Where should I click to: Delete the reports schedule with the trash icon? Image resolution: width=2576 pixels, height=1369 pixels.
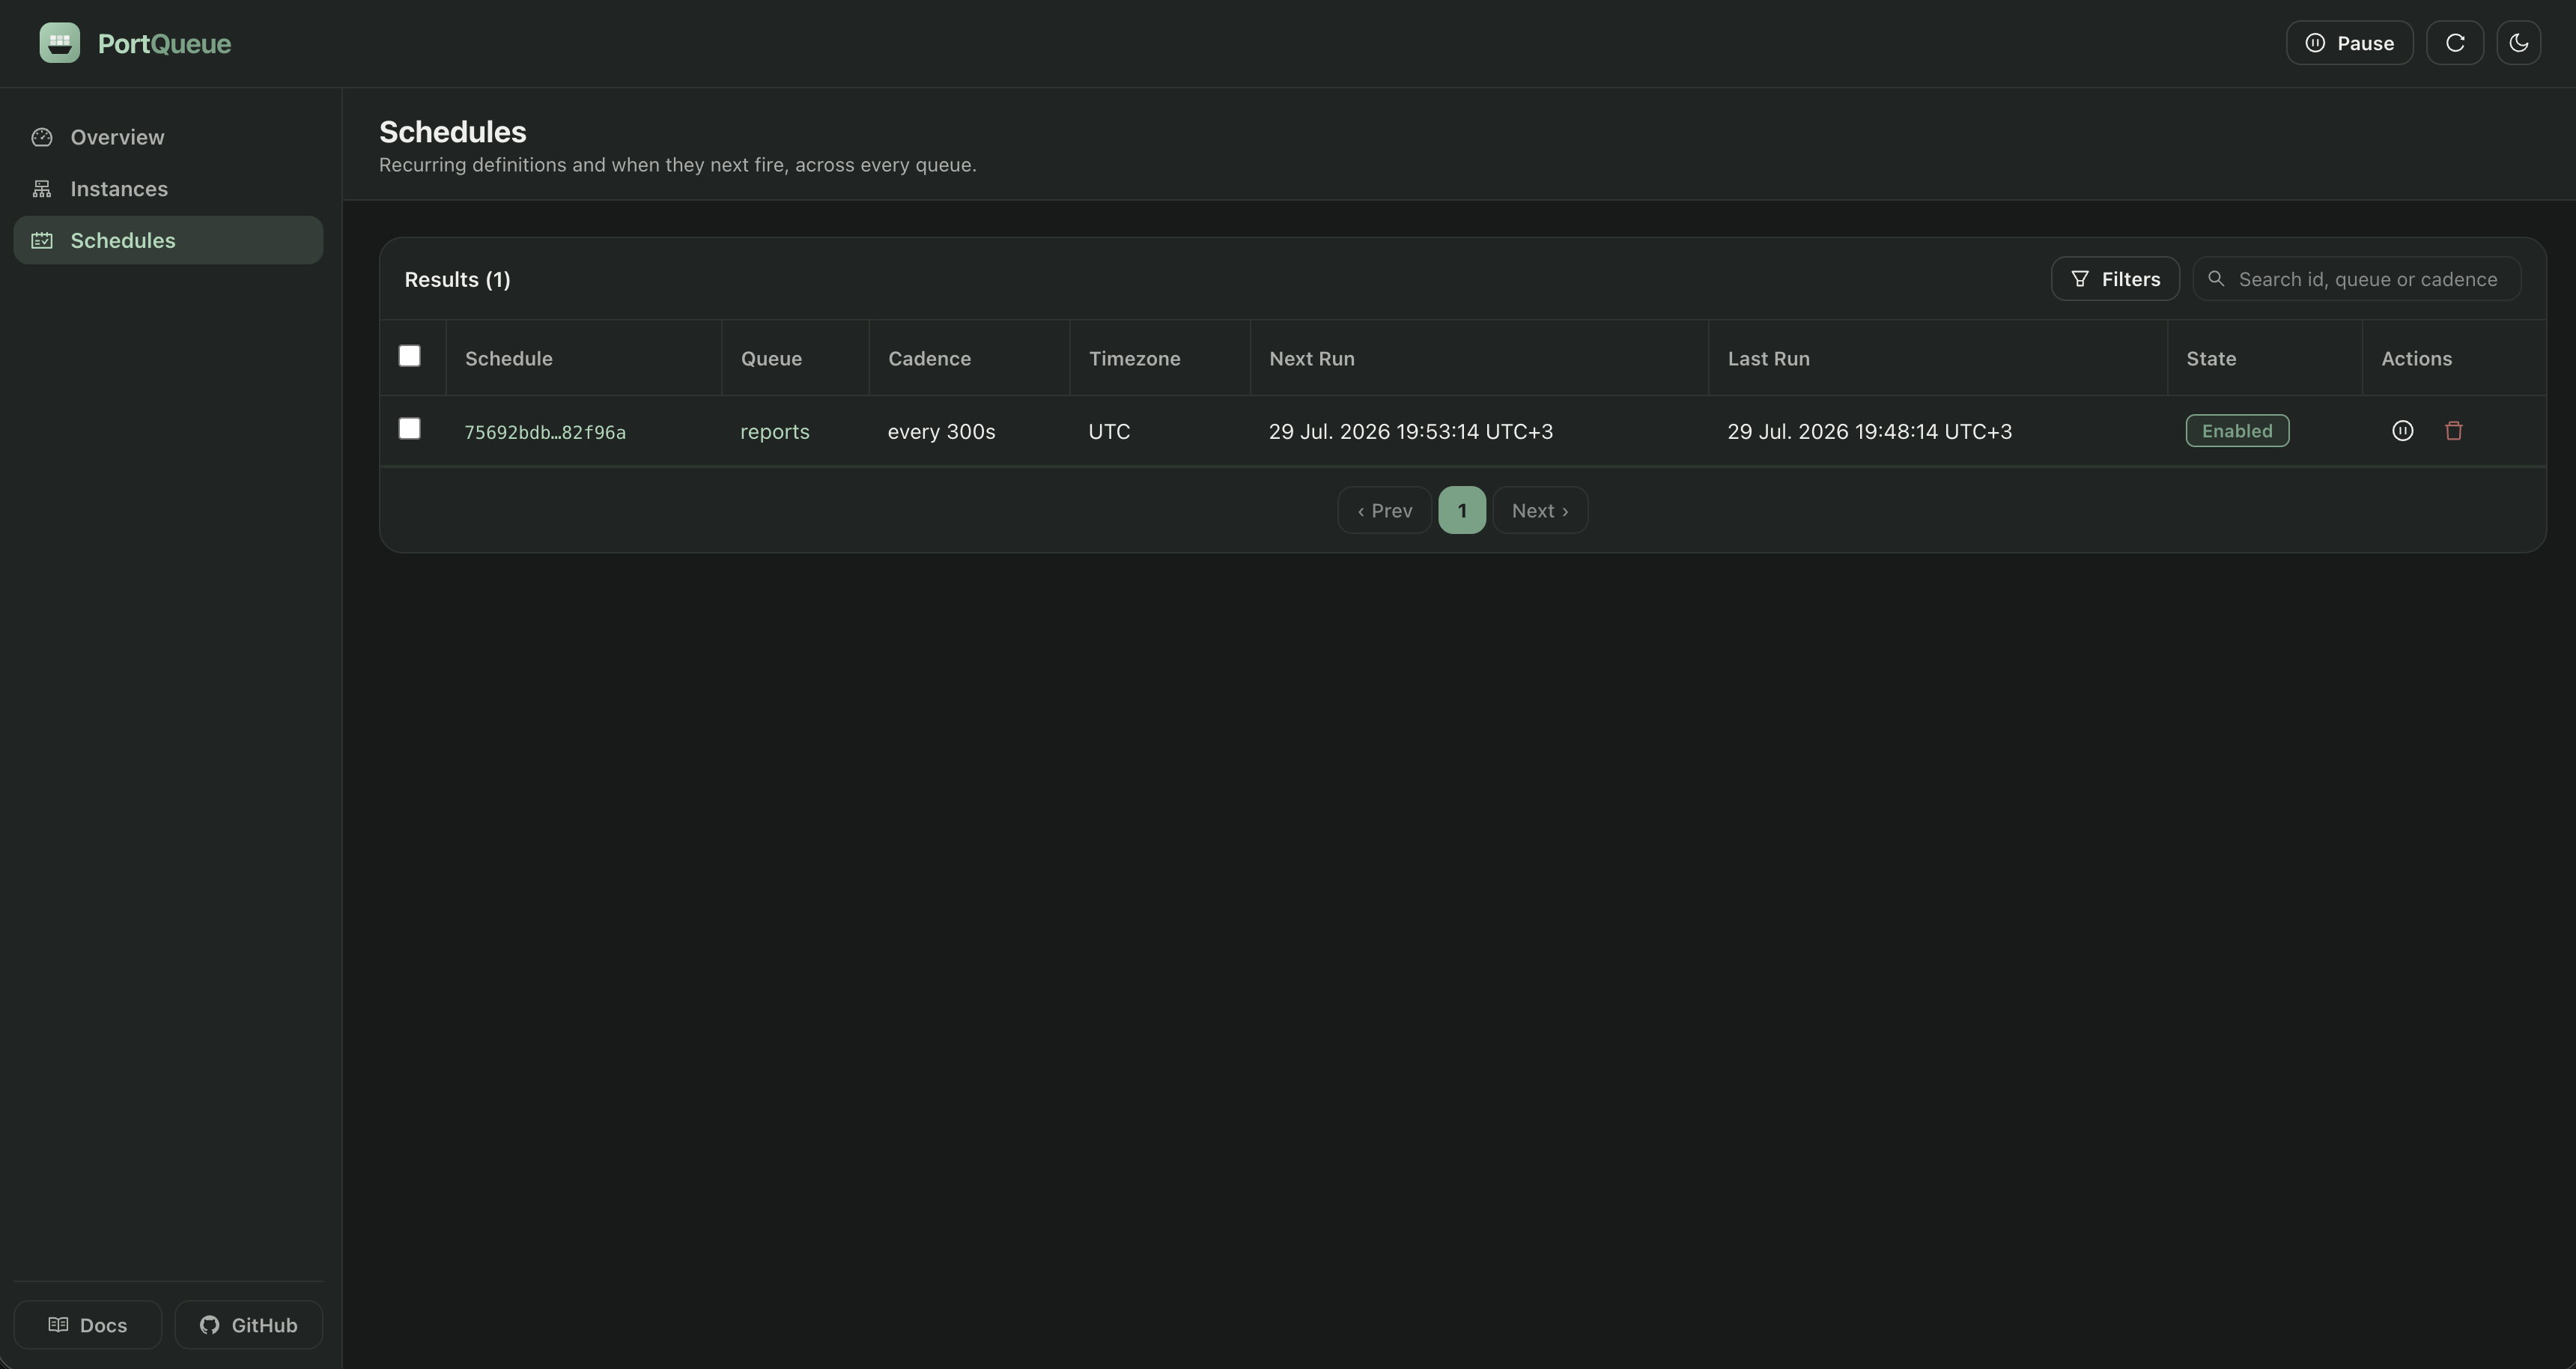coord(2453,431)
